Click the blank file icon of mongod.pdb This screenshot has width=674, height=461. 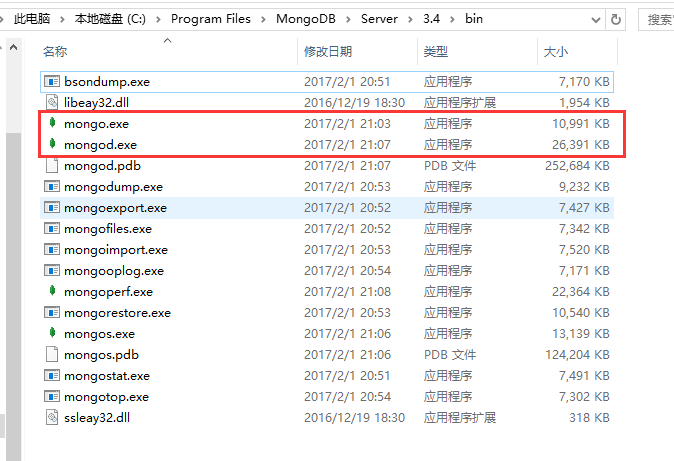click(x=52, y=166)
